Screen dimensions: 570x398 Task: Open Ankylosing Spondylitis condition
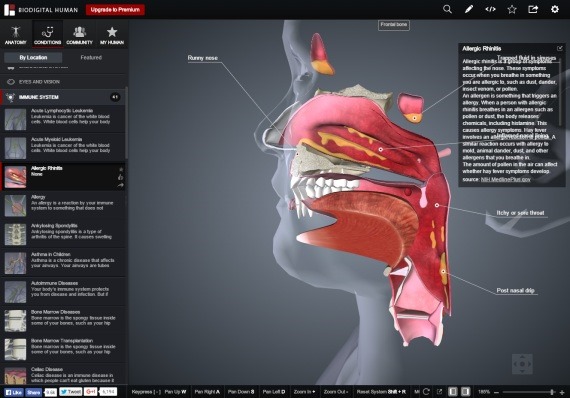(63, 234)
